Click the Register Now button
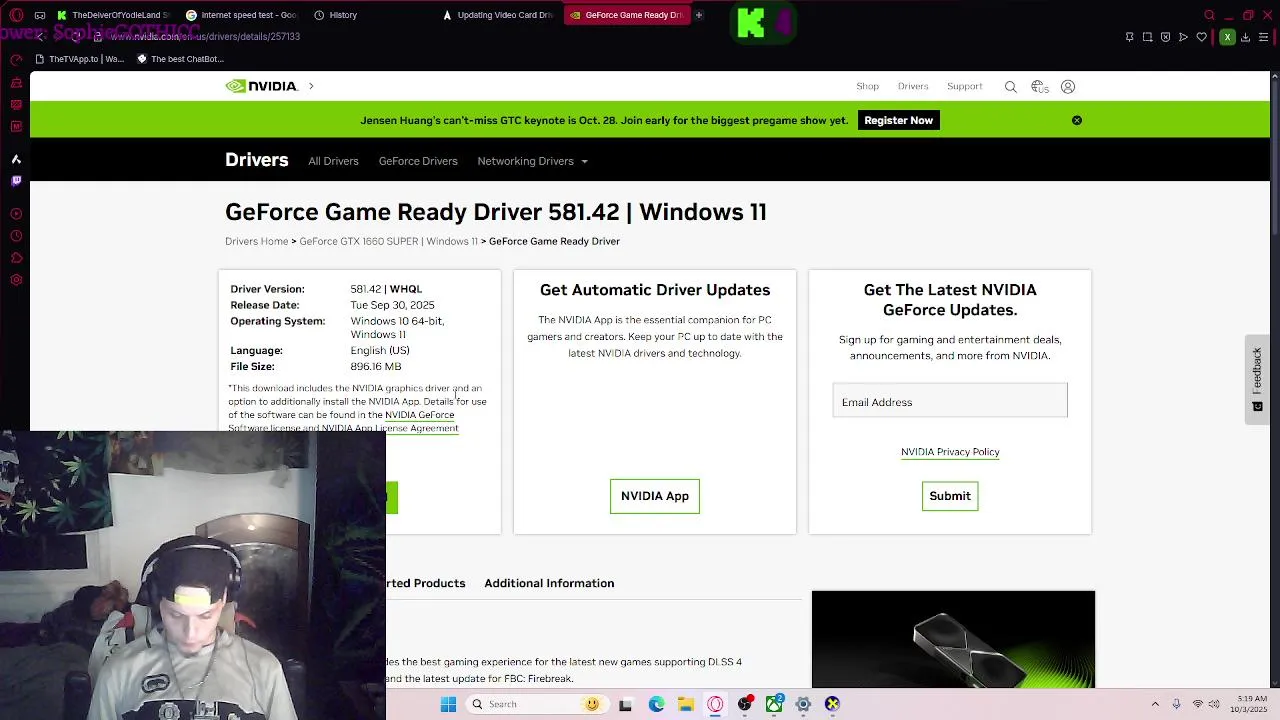Screen dimensions: 1280x720 (x=898, y=120)
